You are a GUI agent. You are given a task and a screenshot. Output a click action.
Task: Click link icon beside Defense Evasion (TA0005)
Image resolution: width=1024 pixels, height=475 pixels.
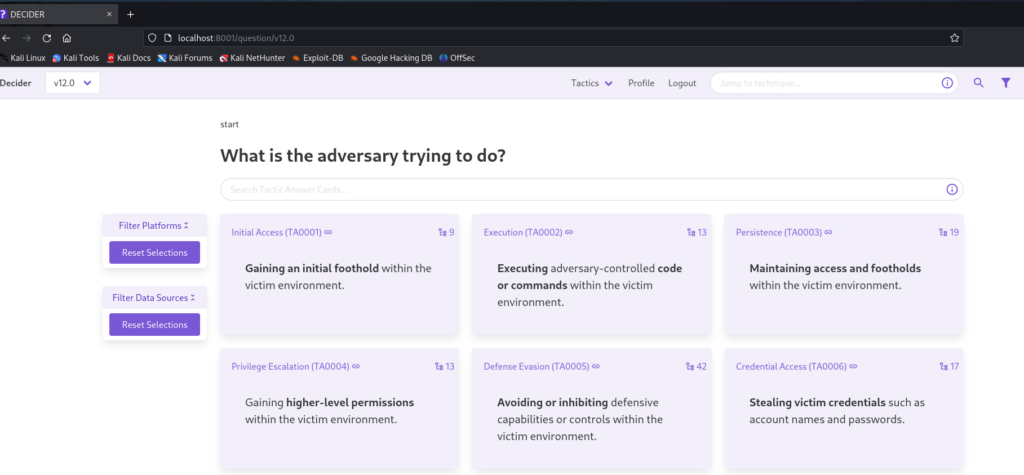tap(595, 366)
